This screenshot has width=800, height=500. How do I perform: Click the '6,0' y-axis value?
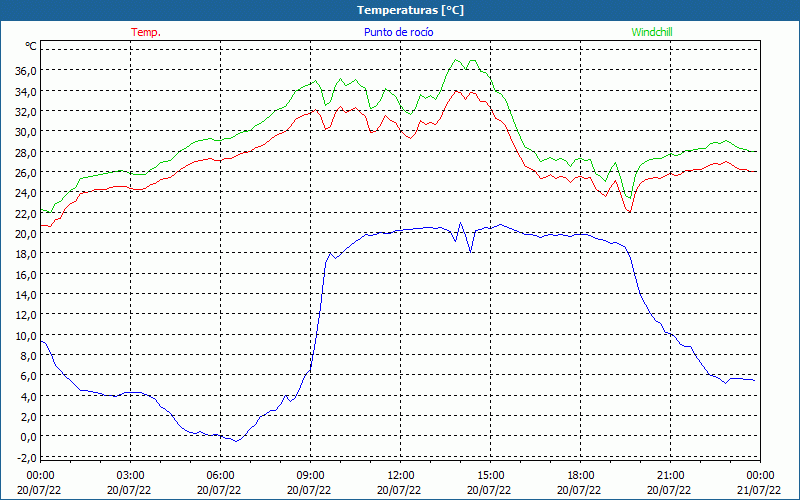click(29, 376)
